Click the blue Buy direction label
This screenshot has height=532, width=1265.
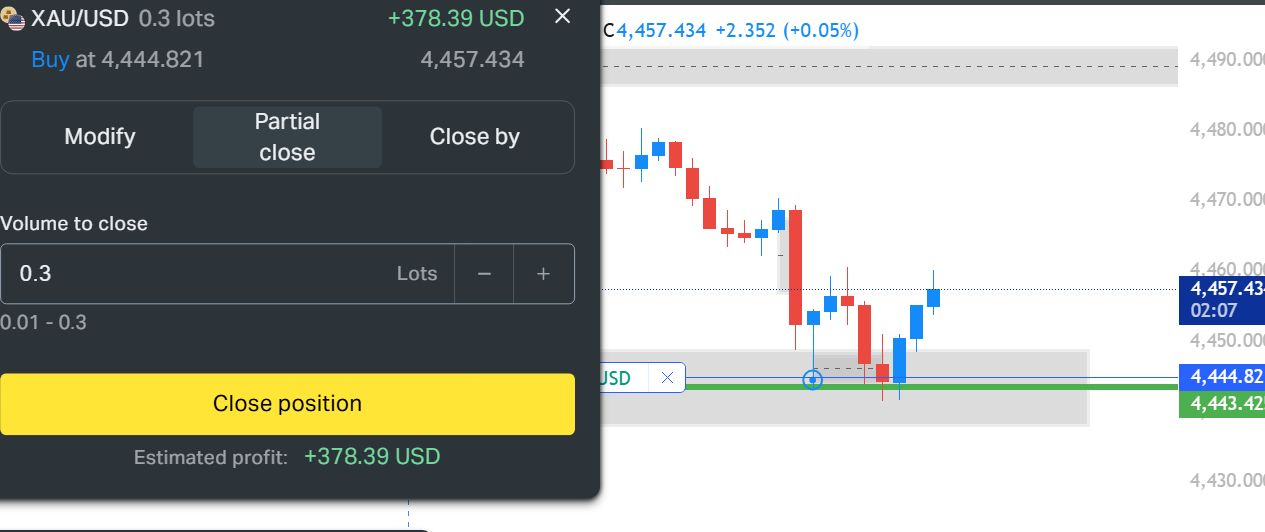click(50, 60)
